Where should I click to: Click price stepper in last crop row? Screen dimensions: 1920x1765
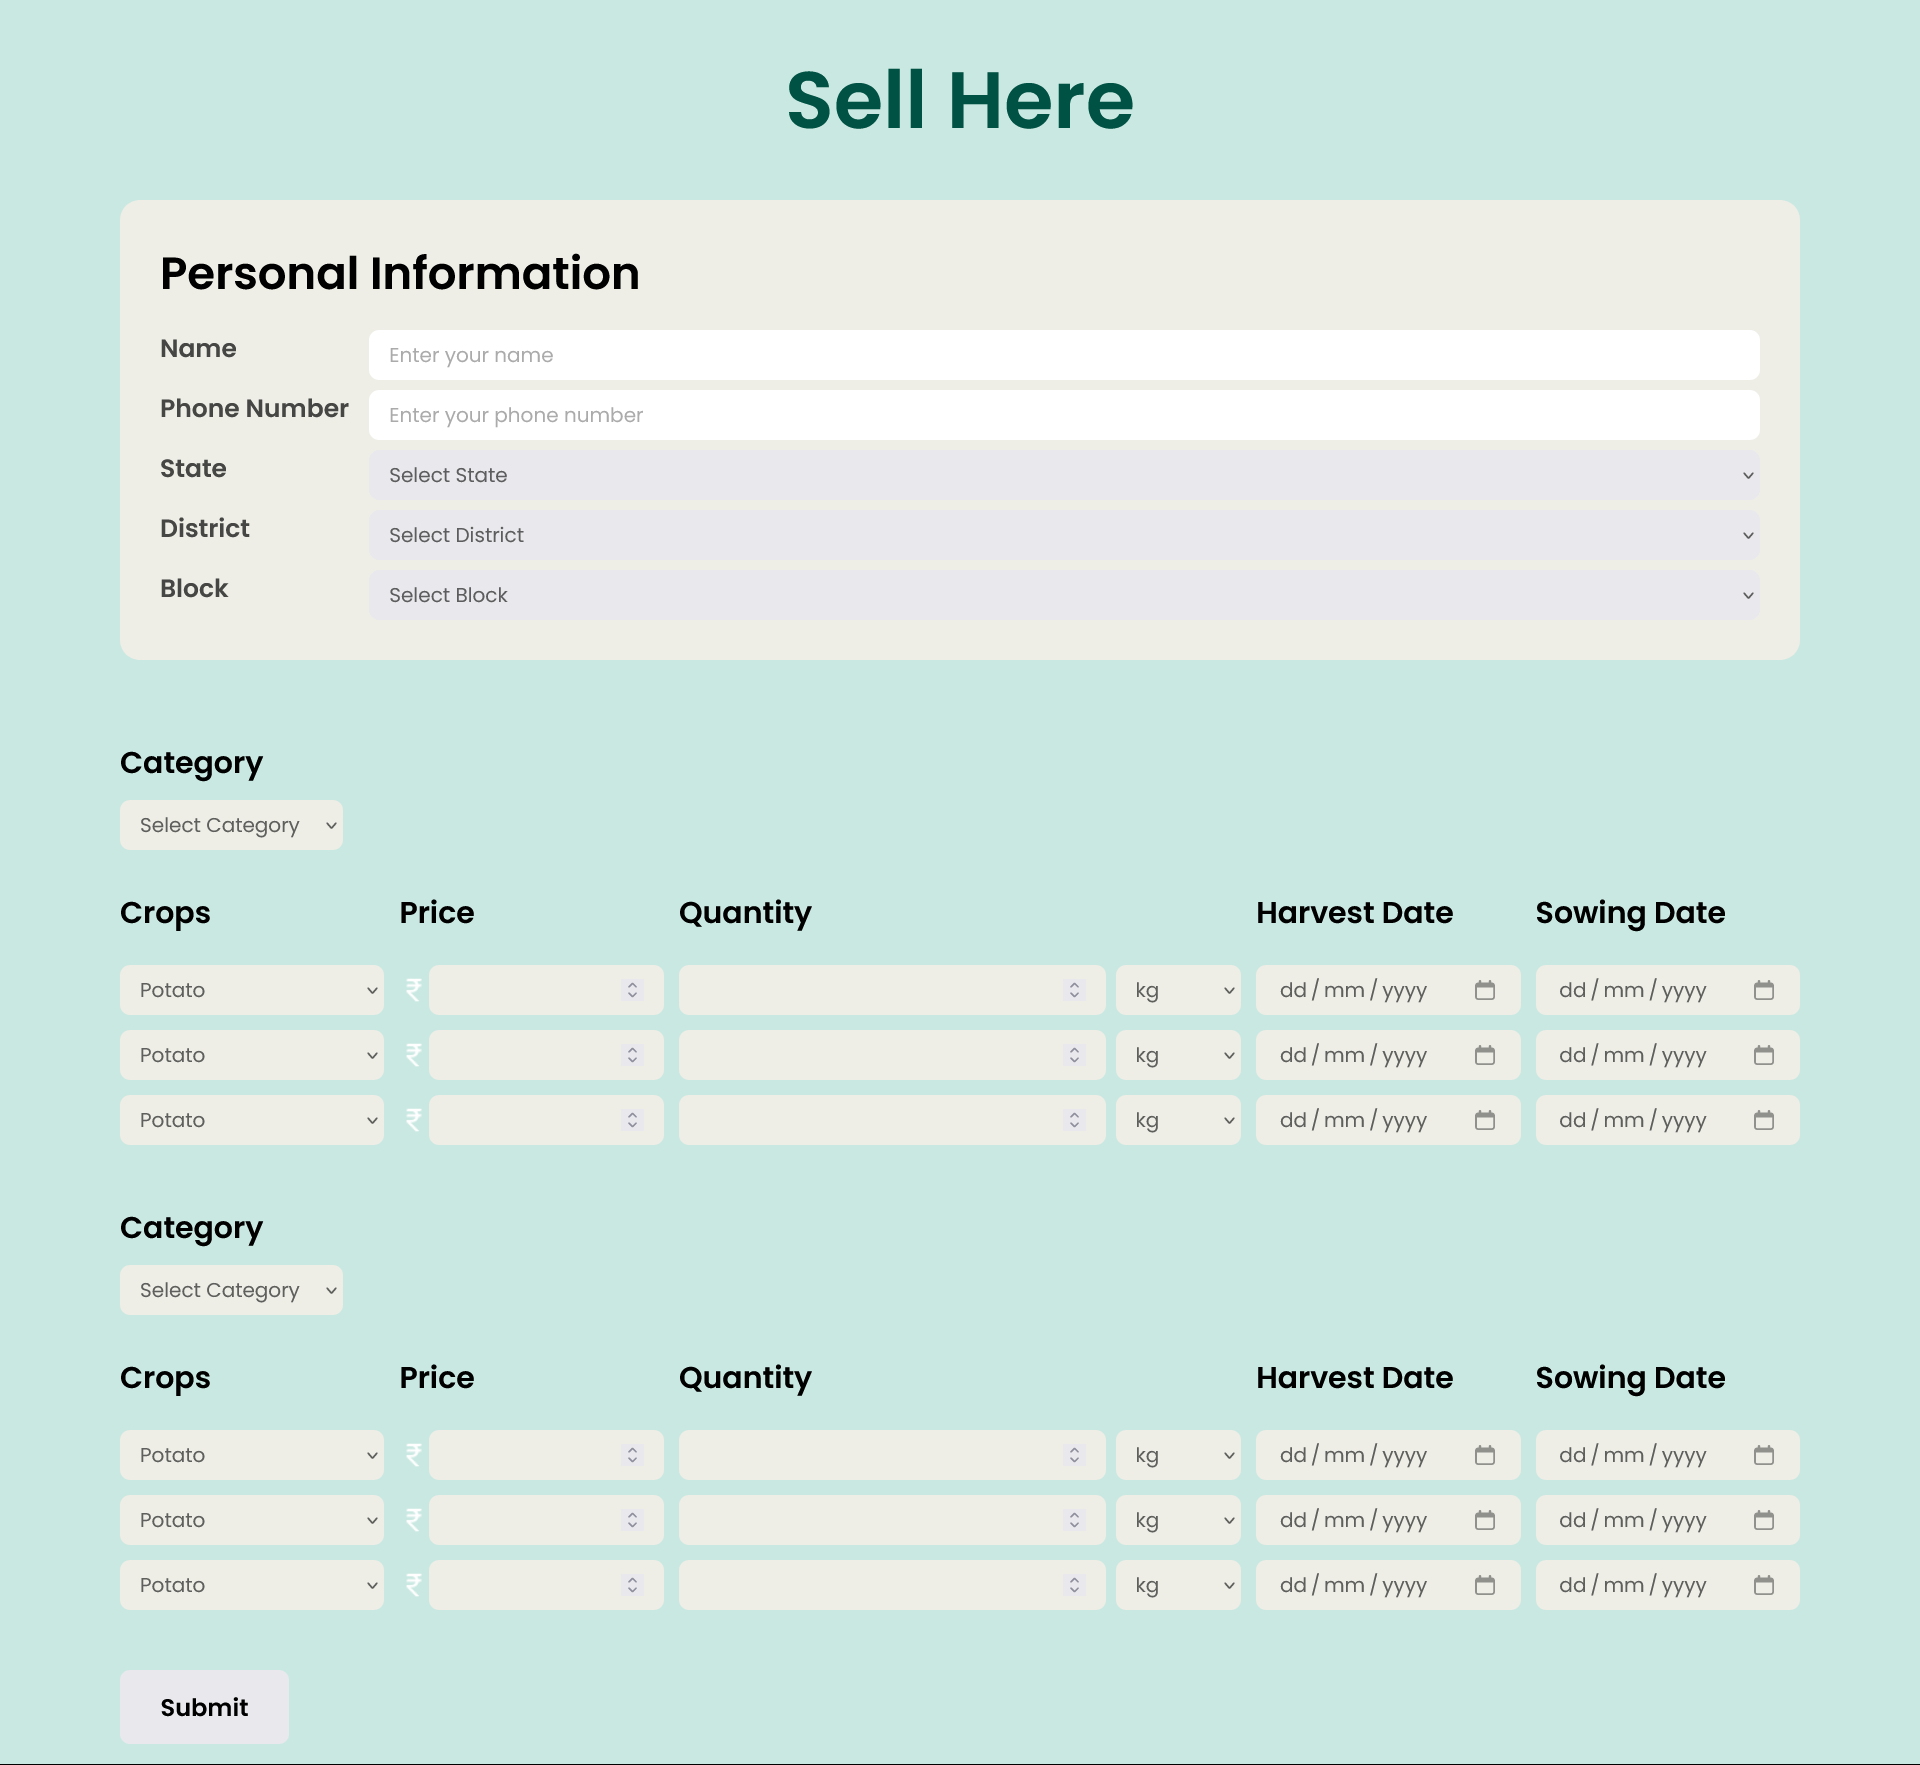click(x=632, y=1585)
